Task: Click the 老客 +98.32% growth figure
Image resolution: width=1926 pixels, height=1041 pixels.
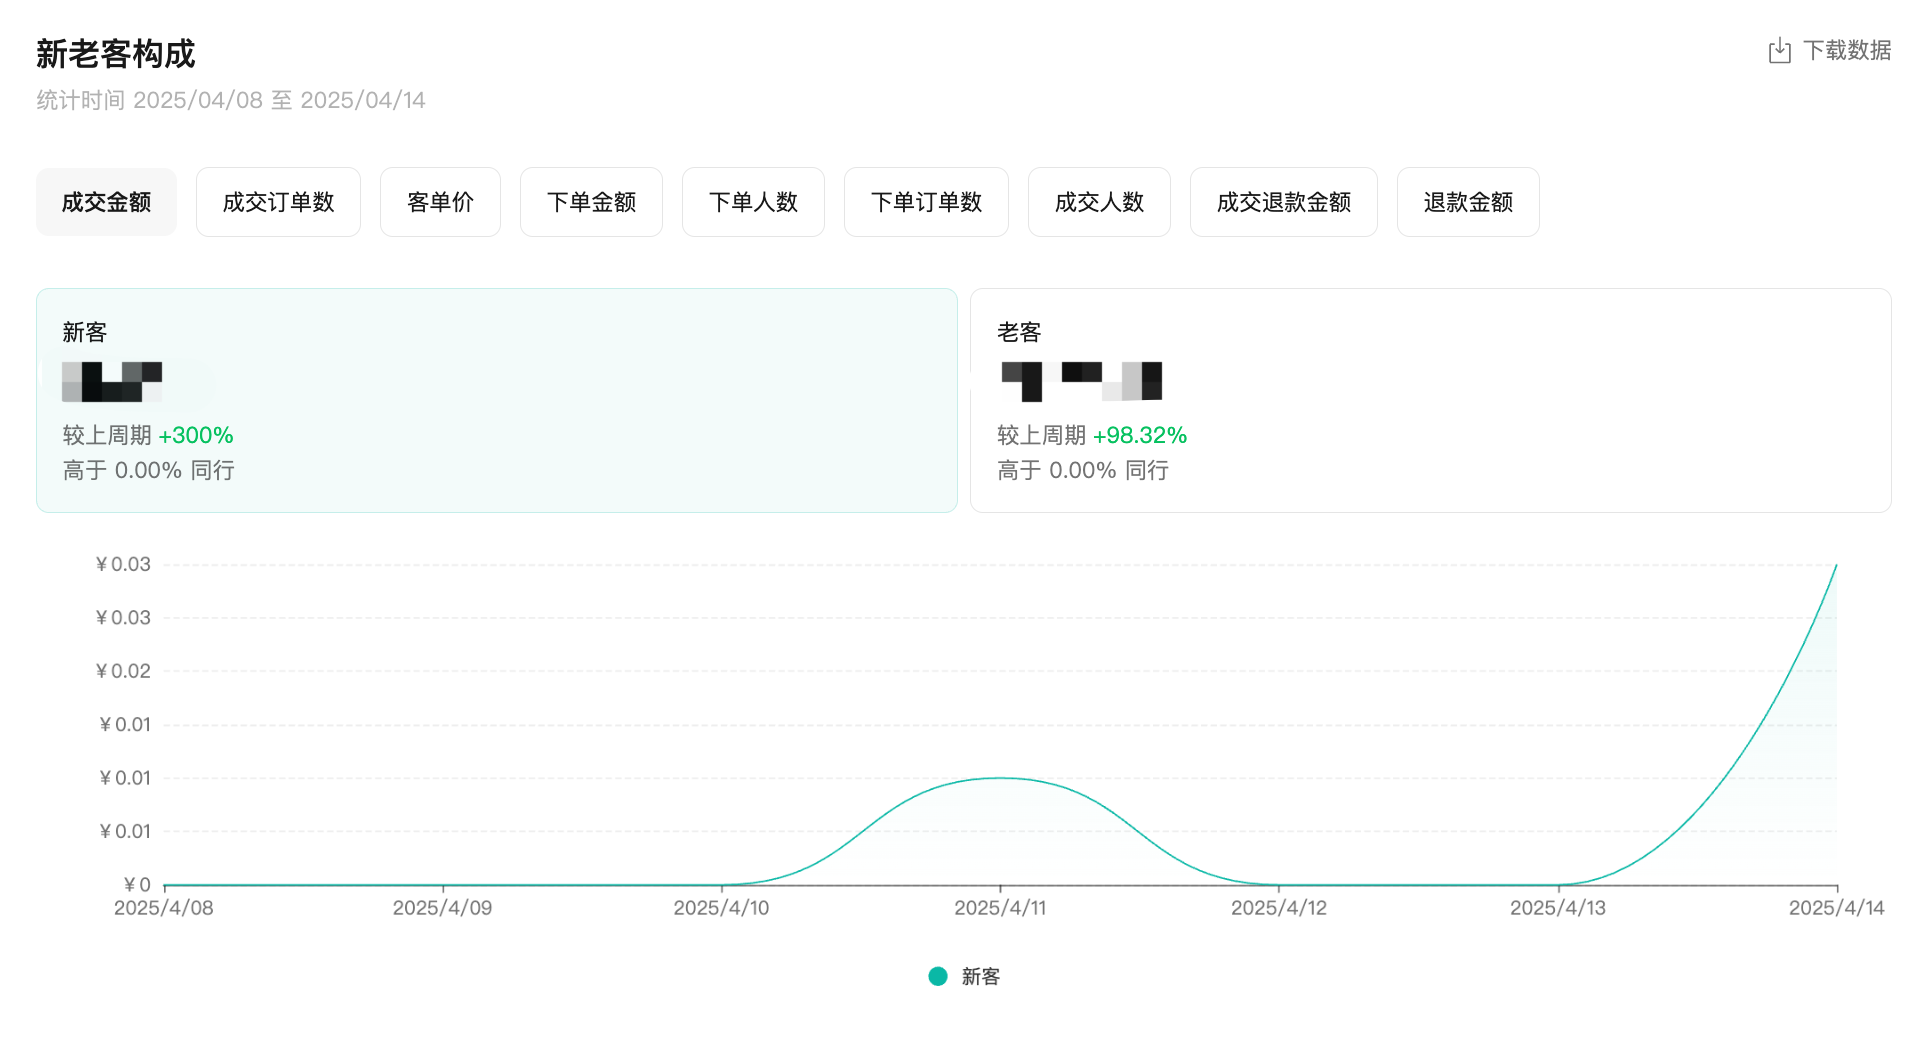Action: pos(1139,435)
